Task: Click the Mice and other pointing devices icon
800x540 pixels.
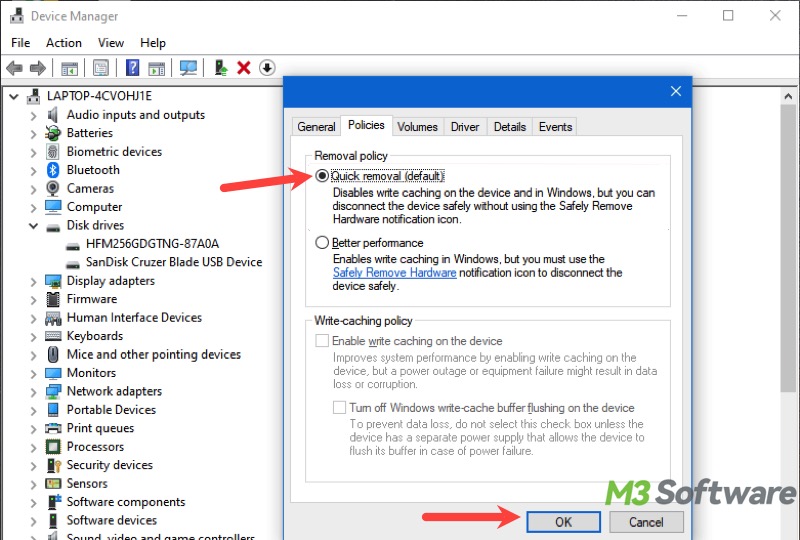Action: (x=53, y=354)
